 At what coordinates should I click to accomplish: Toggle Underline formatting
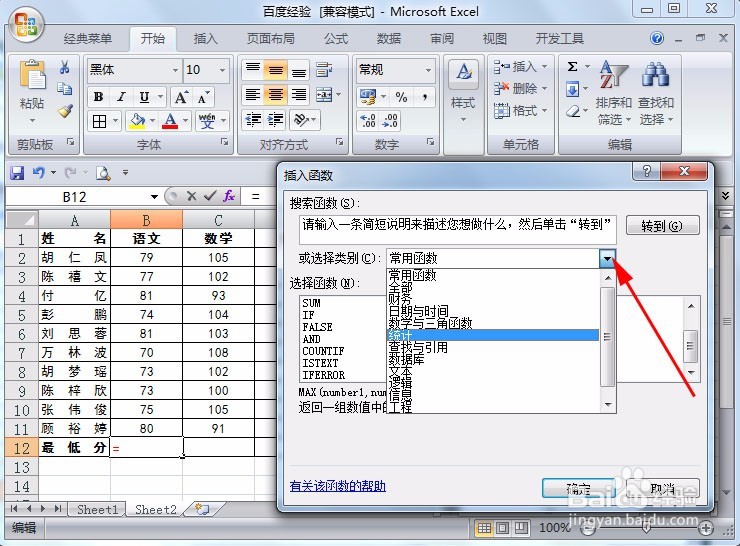pyautogui.click(x=144, y=97)
